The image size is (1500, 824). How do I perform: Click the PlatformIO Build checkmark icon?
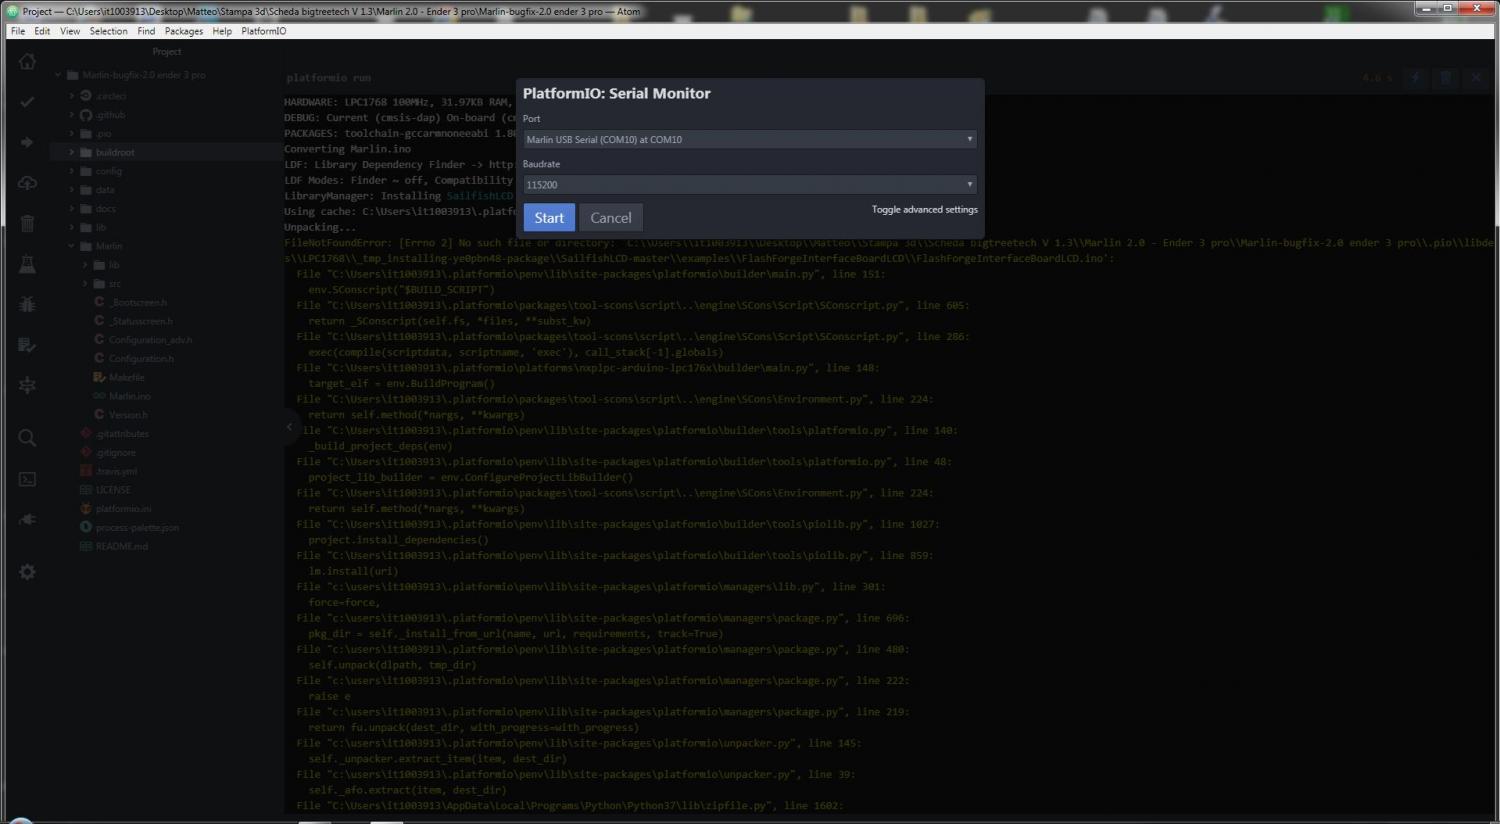(x=27, y=102)
